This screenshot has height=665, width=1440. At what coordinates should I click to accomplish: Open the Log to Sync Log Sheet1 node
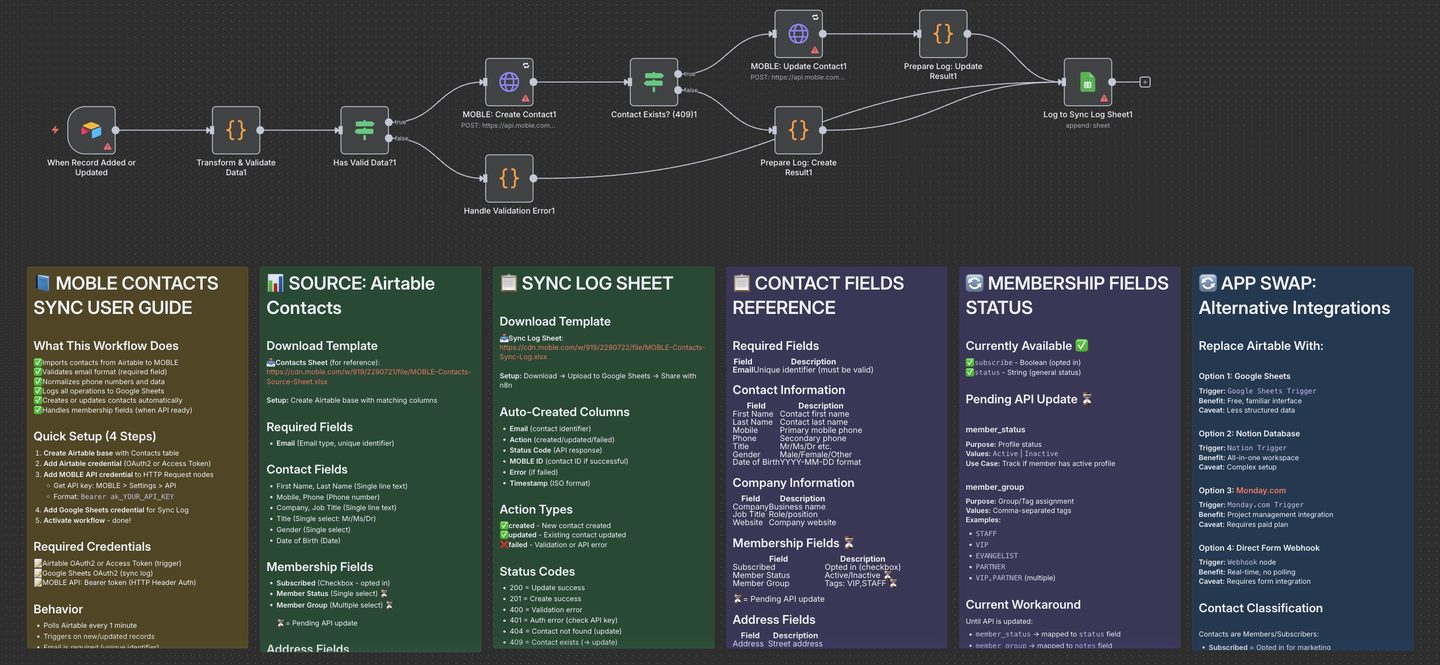click(1087, 82)
